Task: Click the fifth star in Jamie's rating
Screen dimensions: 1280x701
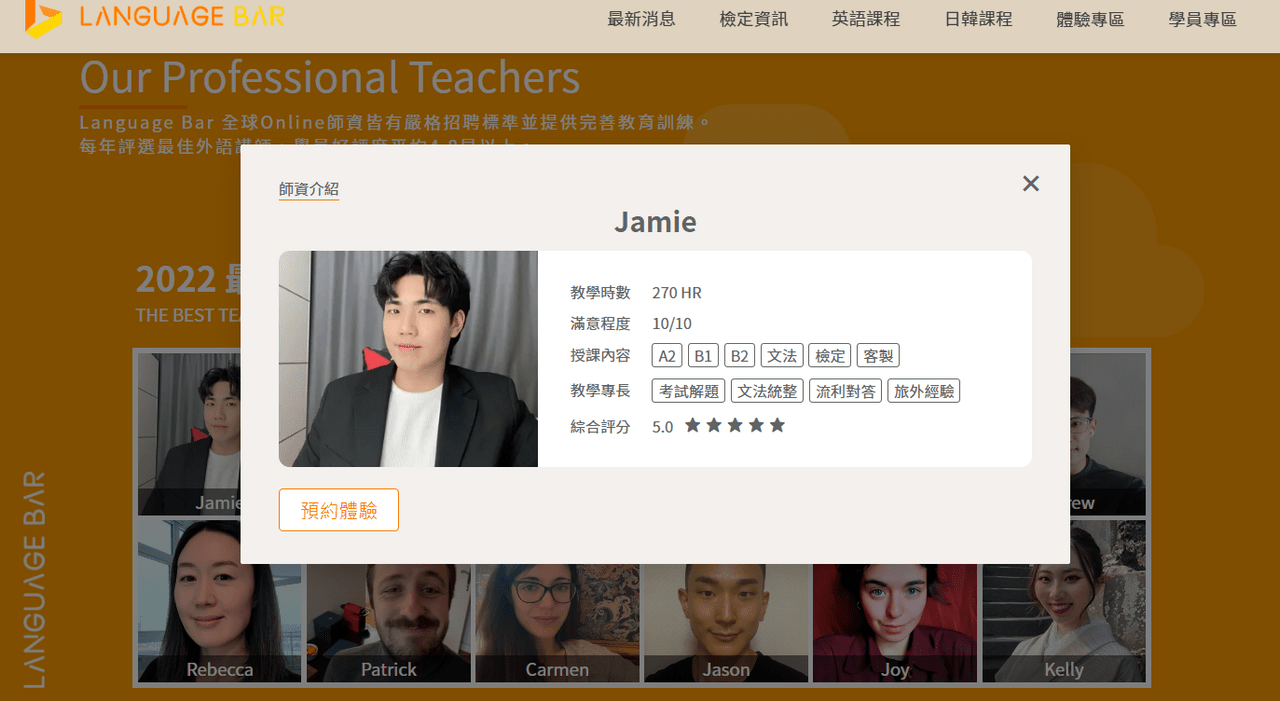Action: tap(777, 425)
